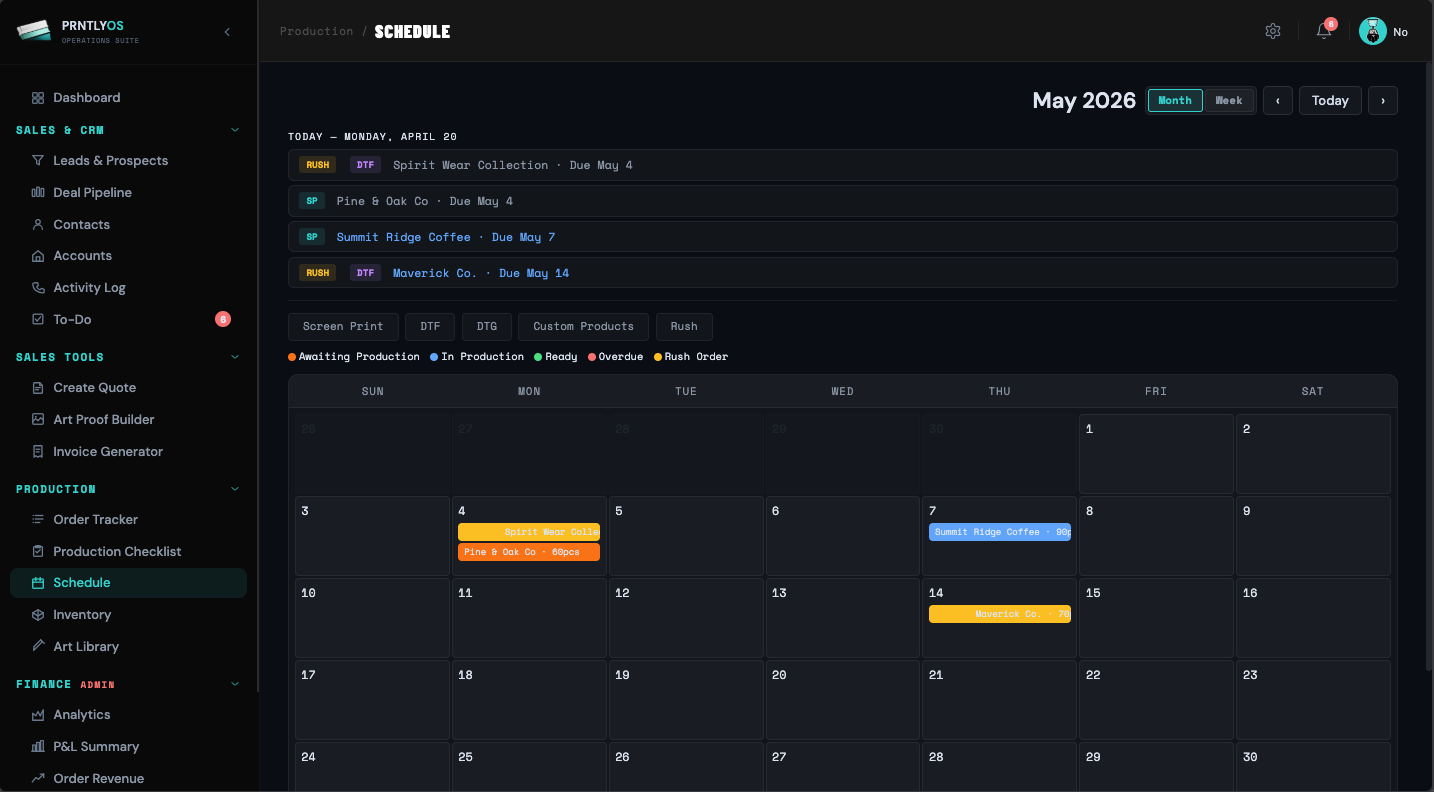This screenshot has height=792, width=1434.
Task: Collapse the Sales & CRM section
Action: (235, 130)
